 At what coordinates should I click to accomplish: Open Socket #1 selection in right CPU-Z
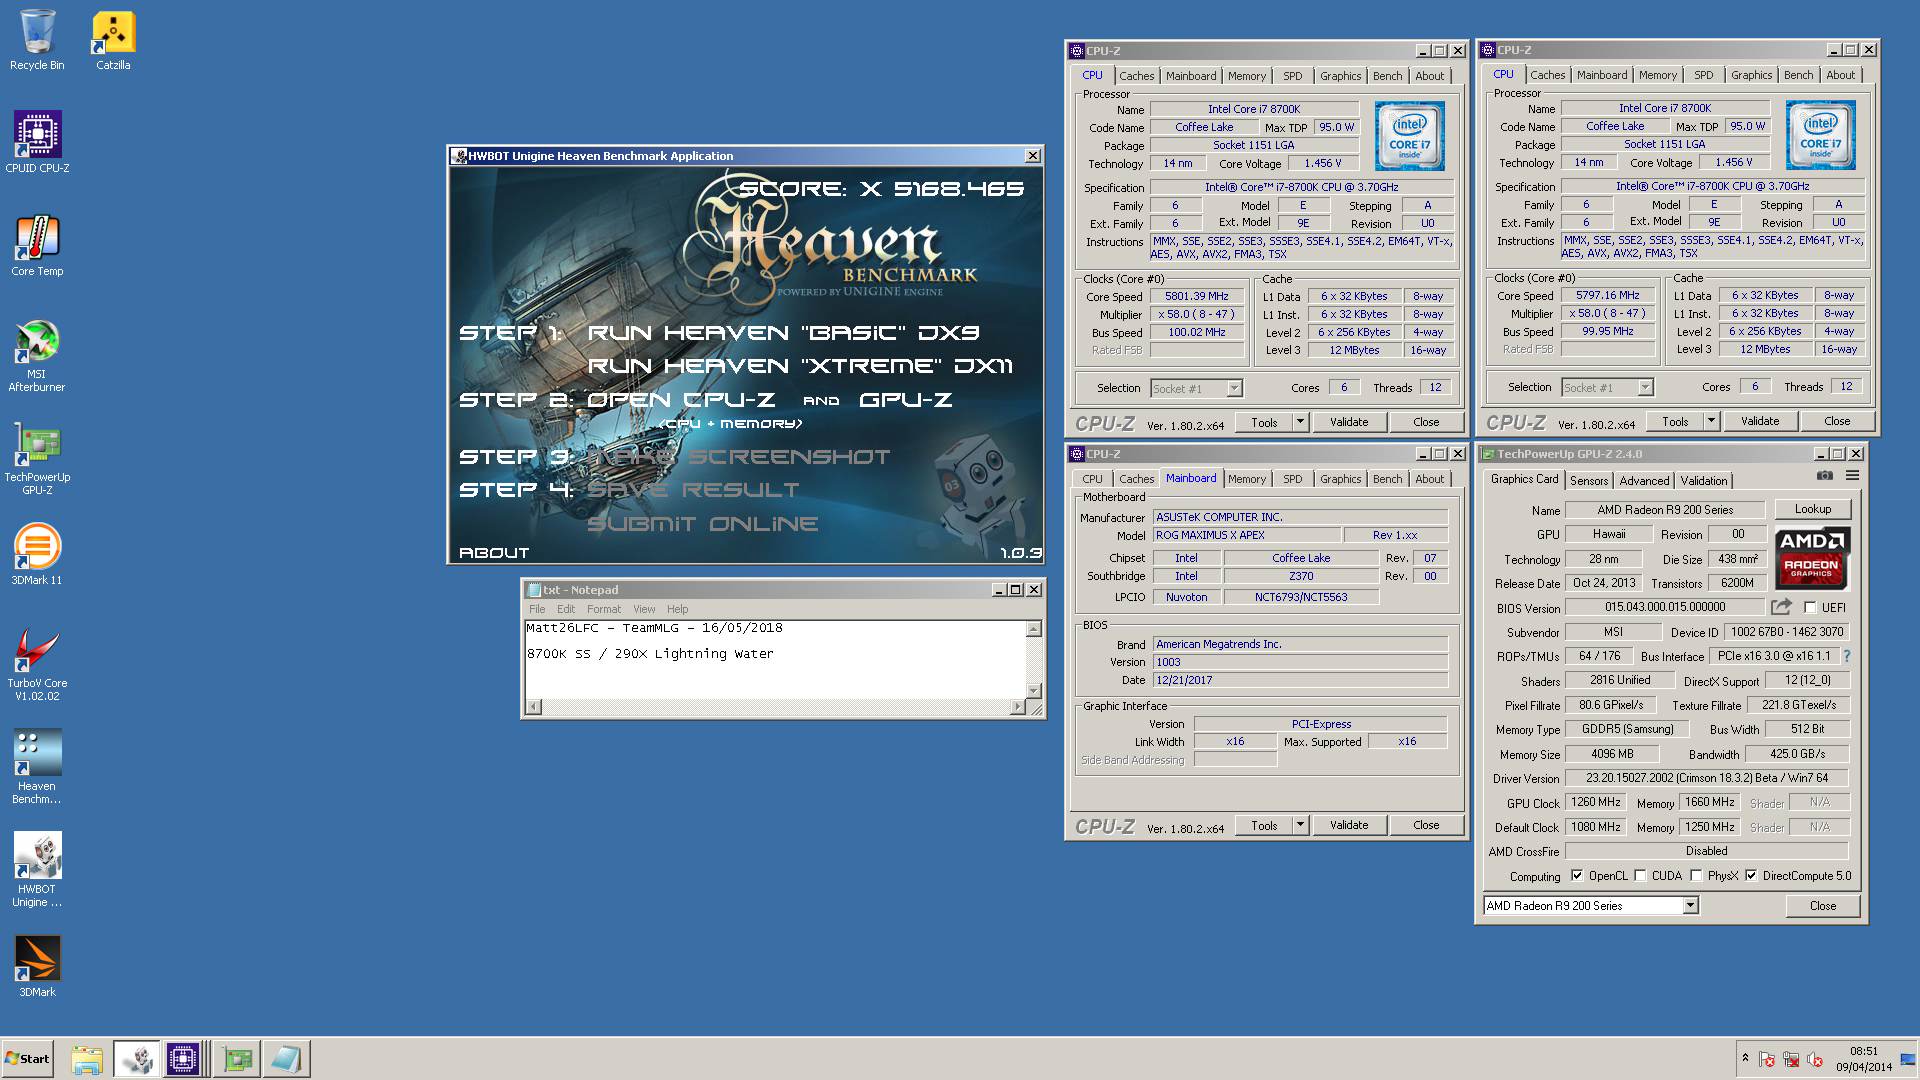(1607, 387)
